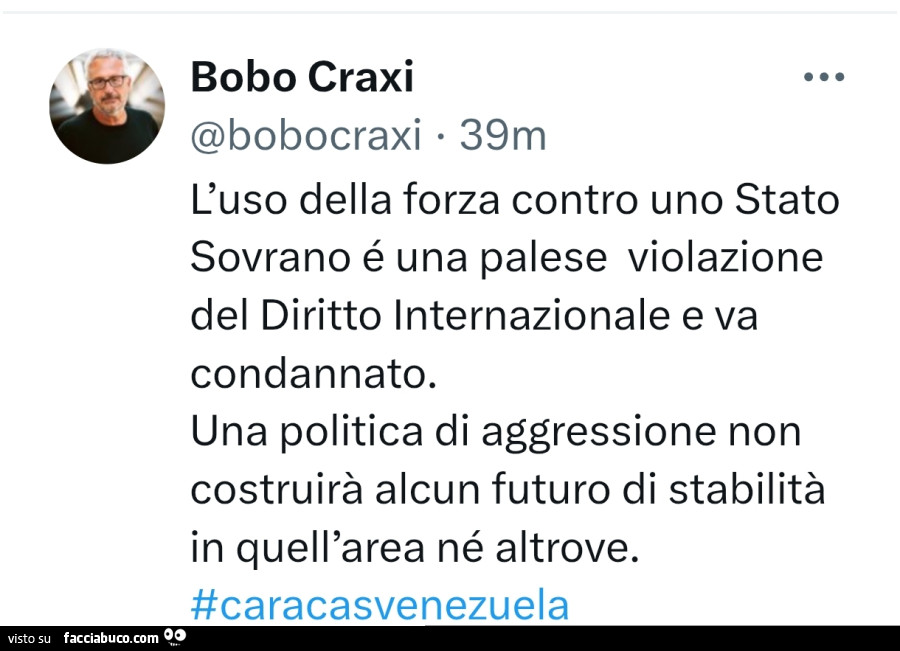The height and width of the screenshot is (651, 900).
Task: Click the word 'stabilità' in the tweet
Action: click(x=747, y=489)
